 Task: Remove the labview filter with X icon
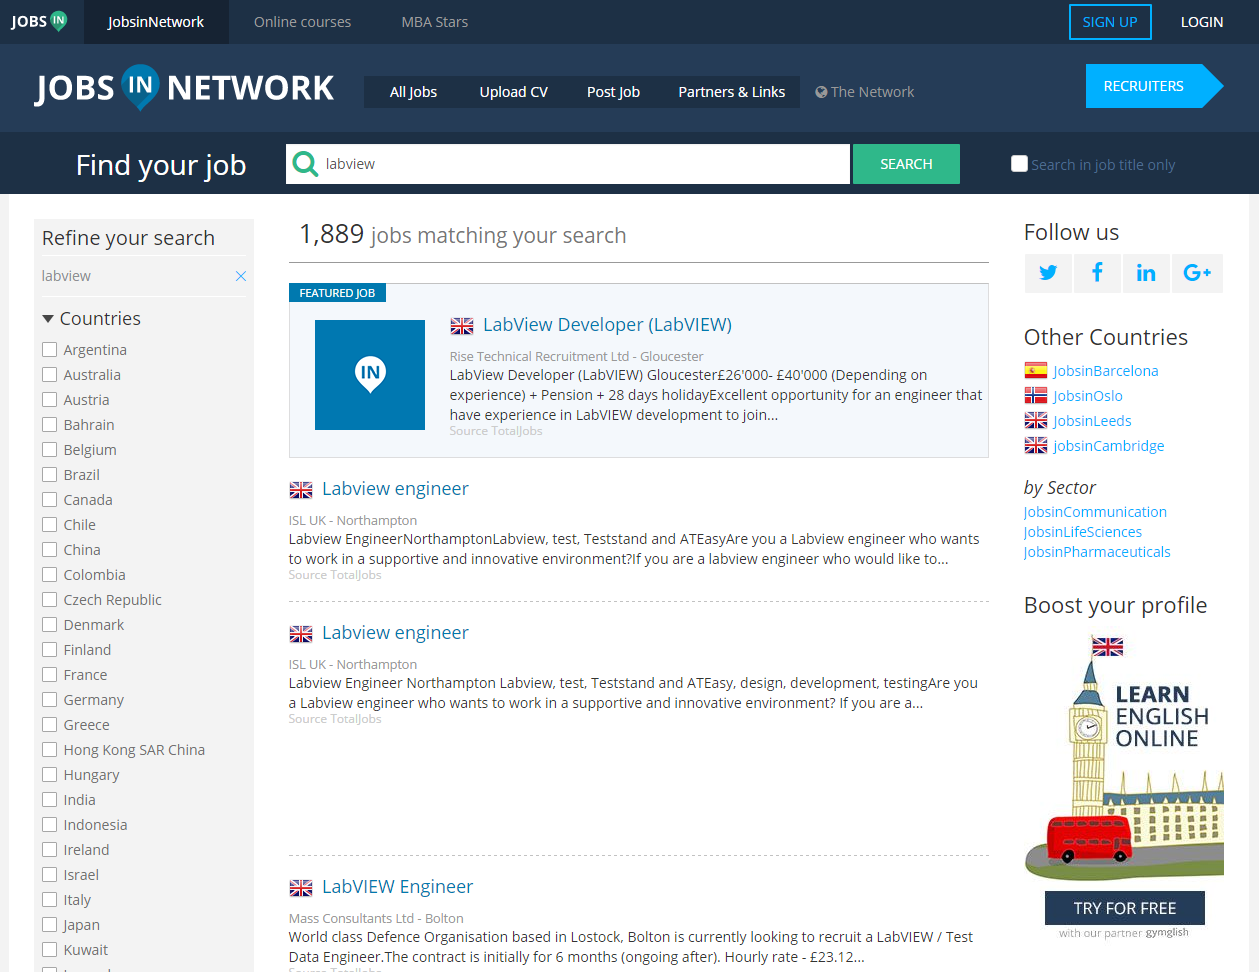240,276
